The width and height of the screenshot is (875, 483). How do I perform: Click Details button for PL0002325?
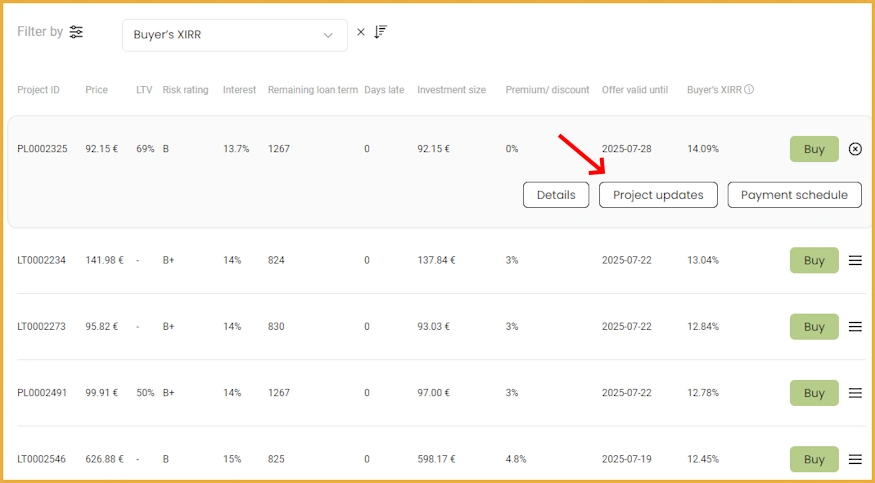point(556,195)
